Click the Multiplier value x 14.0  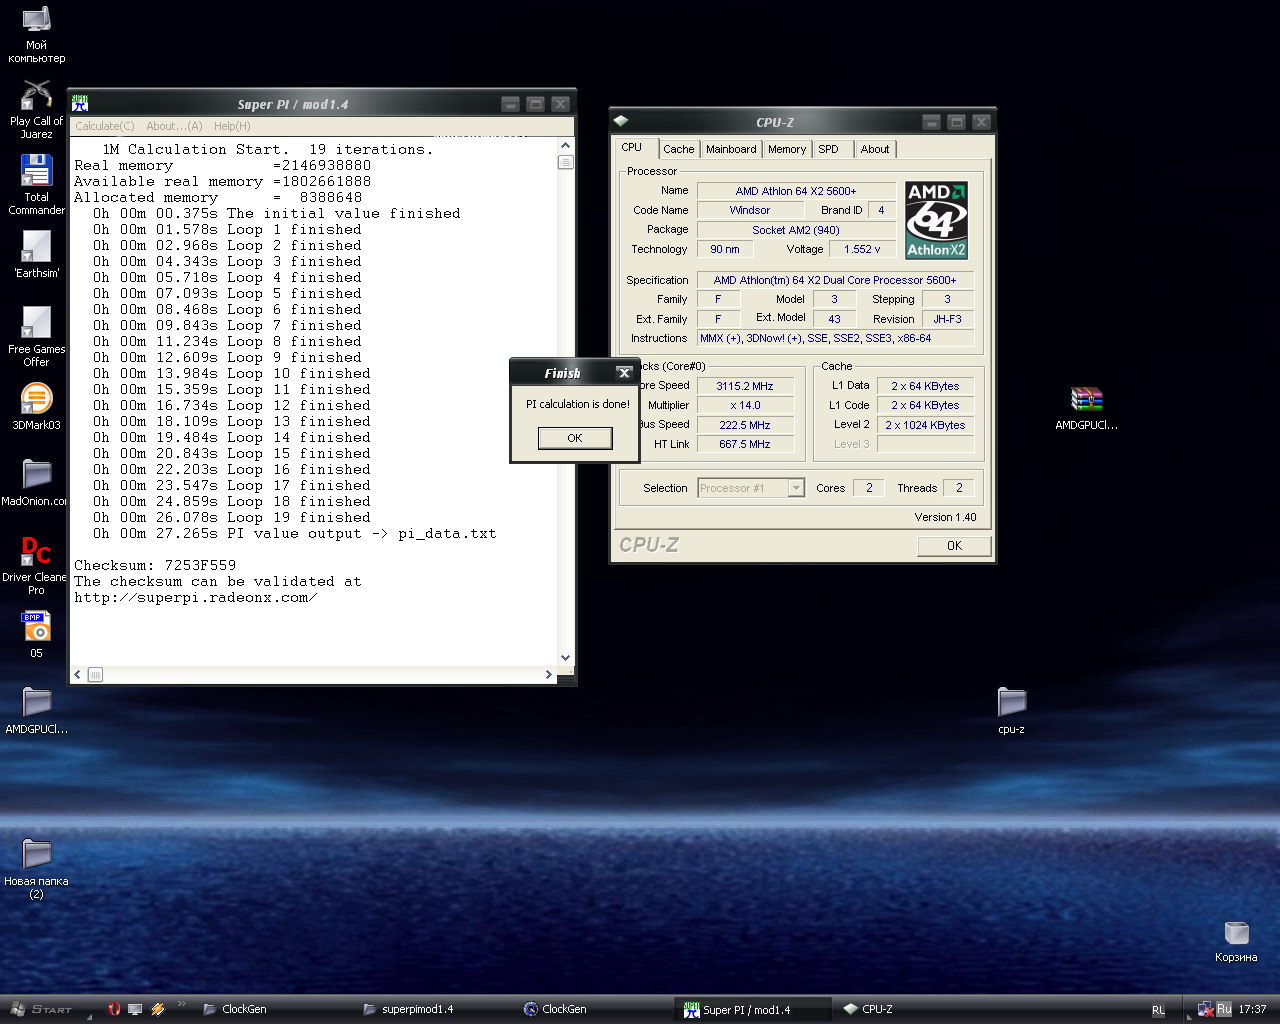[x=745, y=405]
